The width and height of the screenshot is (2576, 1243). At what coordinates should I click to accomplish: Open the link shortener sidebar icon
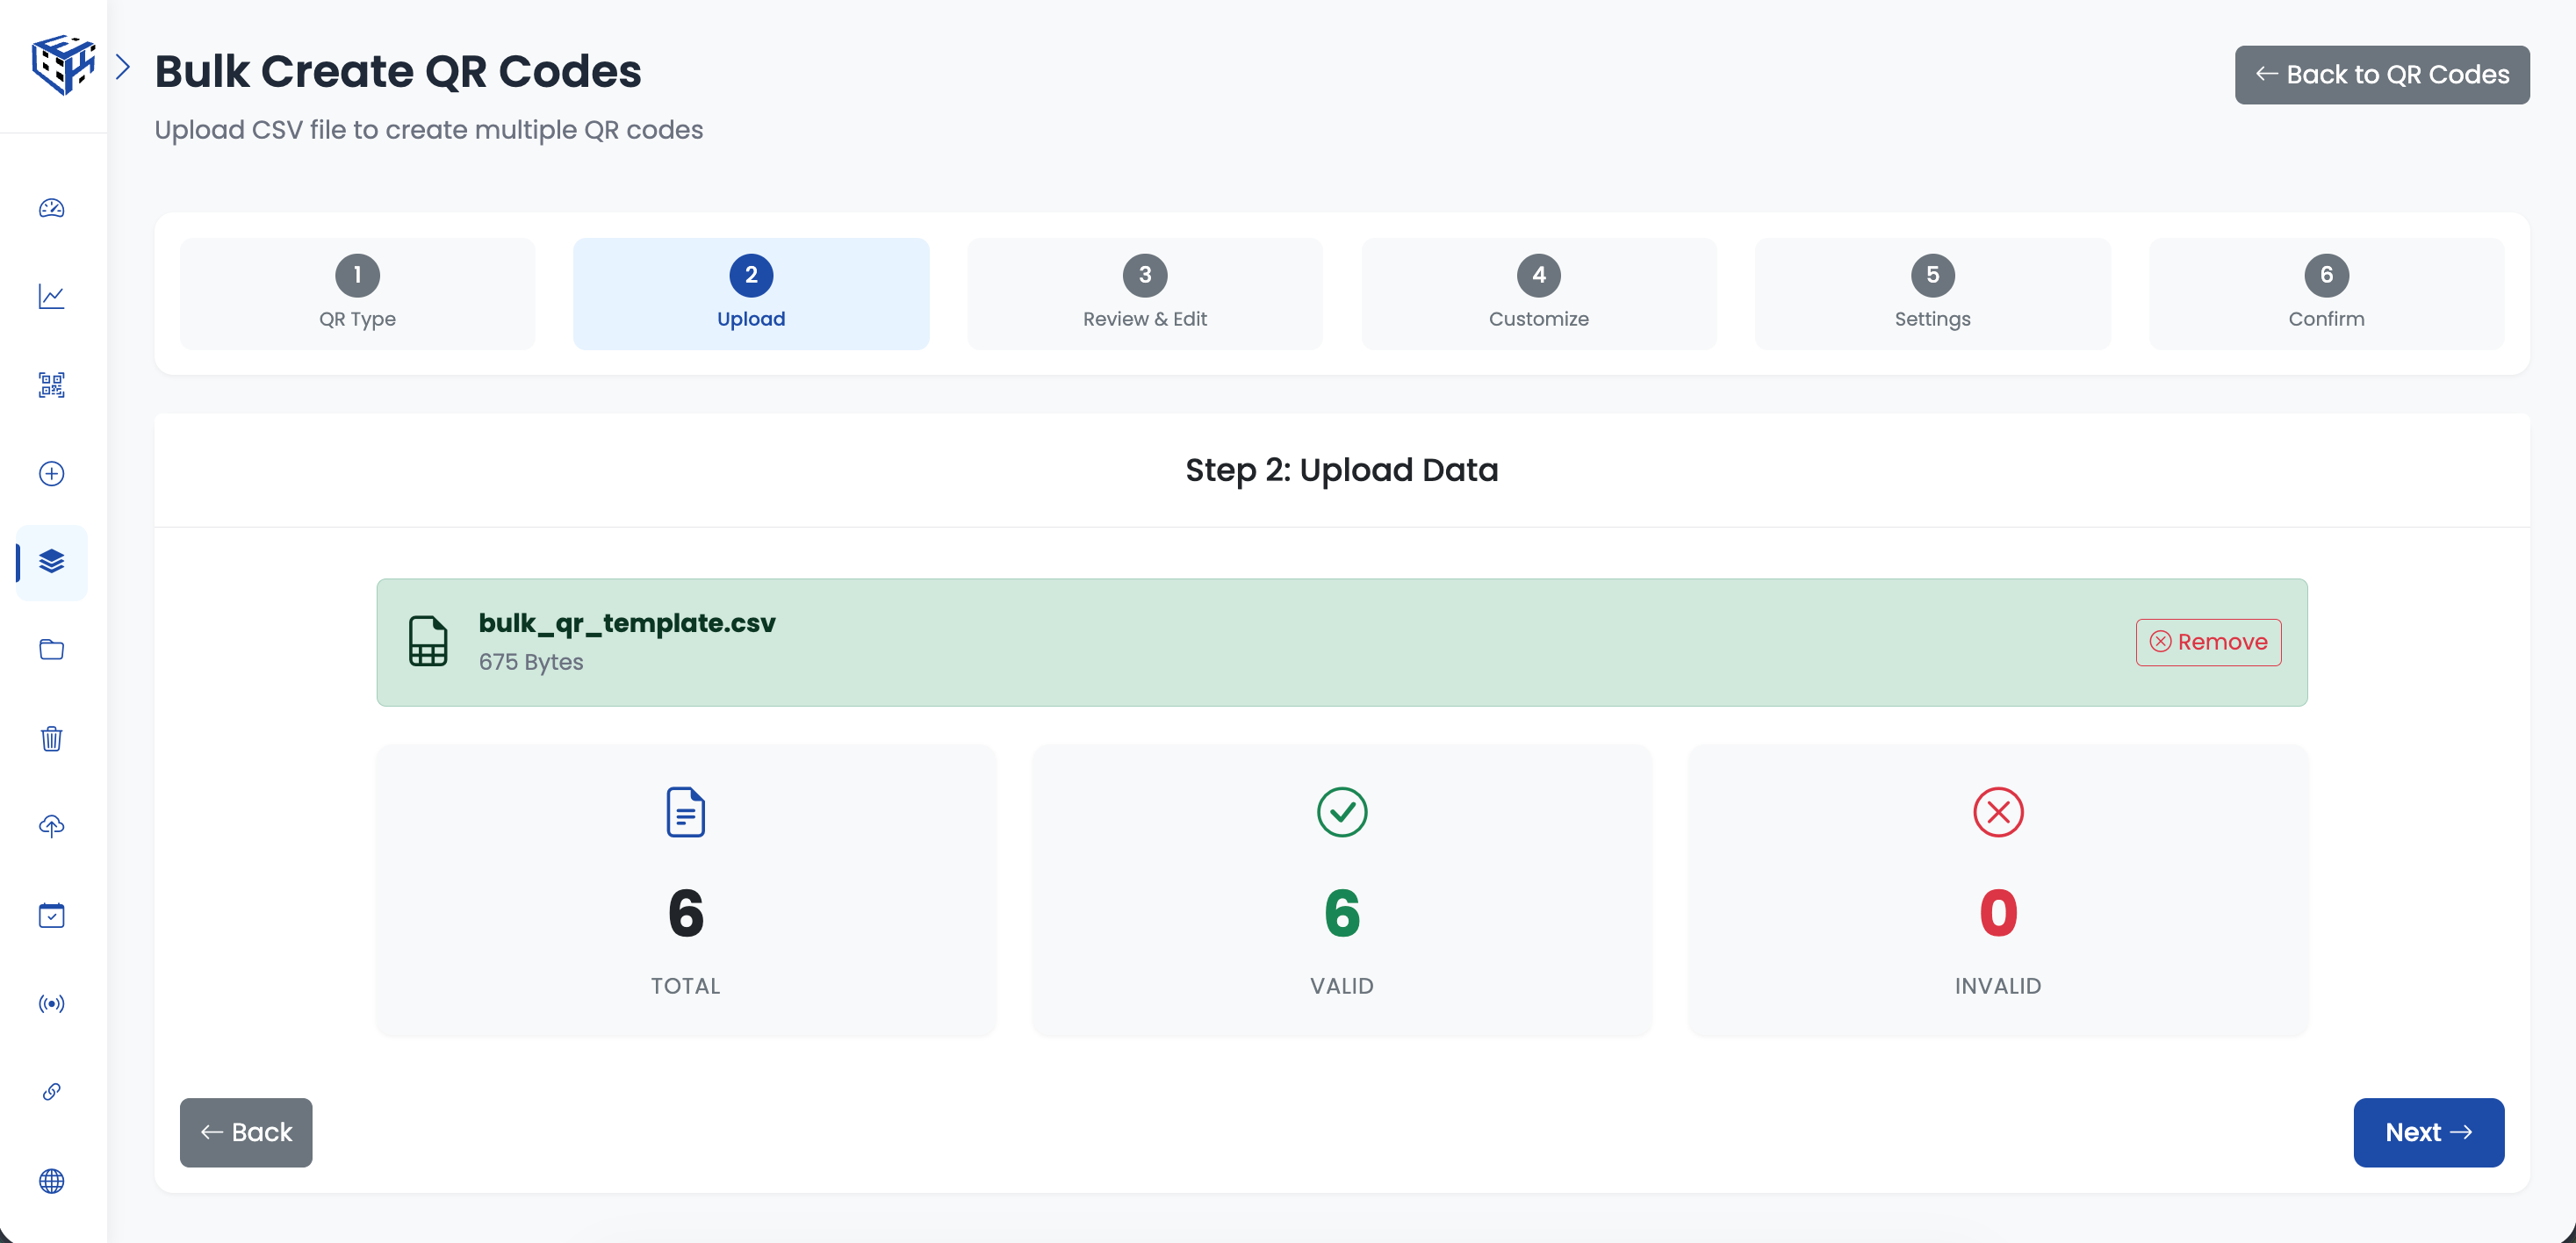tap(50, 1091)
